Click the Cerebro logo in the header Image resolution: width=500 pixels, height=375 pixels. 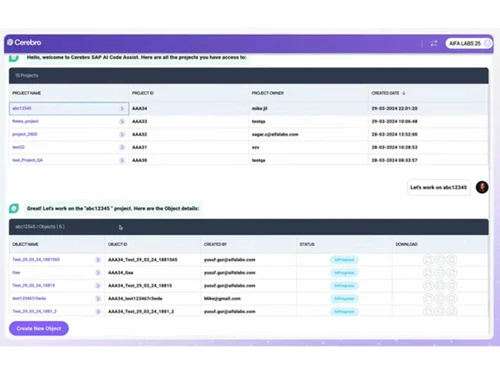(x=24, y=43)
